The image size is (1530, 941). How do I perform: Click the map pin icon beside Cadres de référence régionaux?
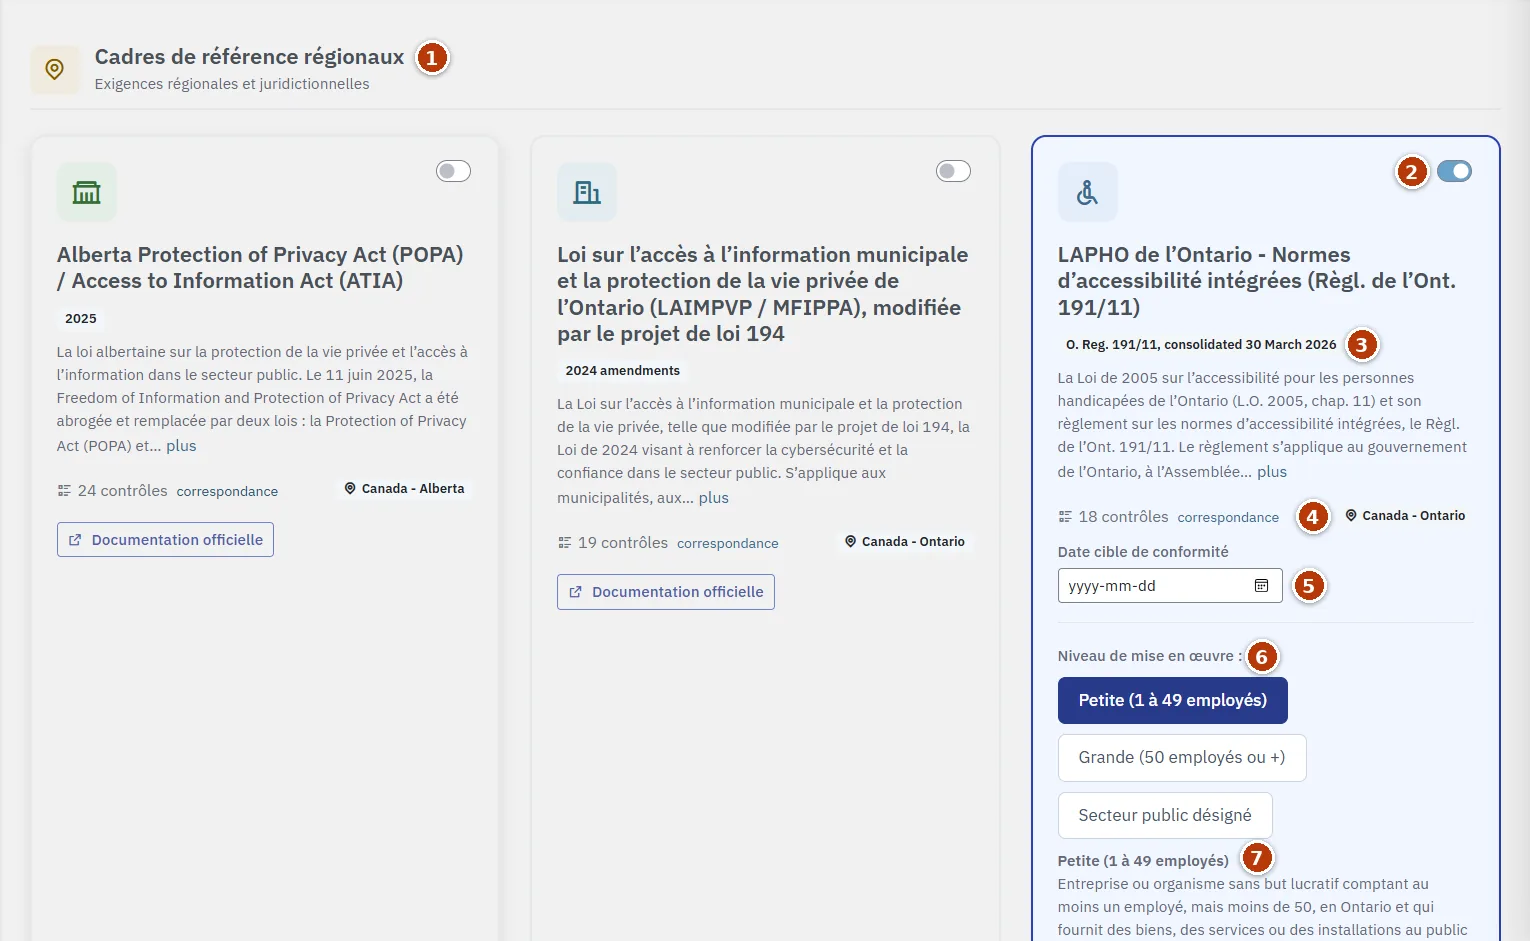[x=55, y=69]
